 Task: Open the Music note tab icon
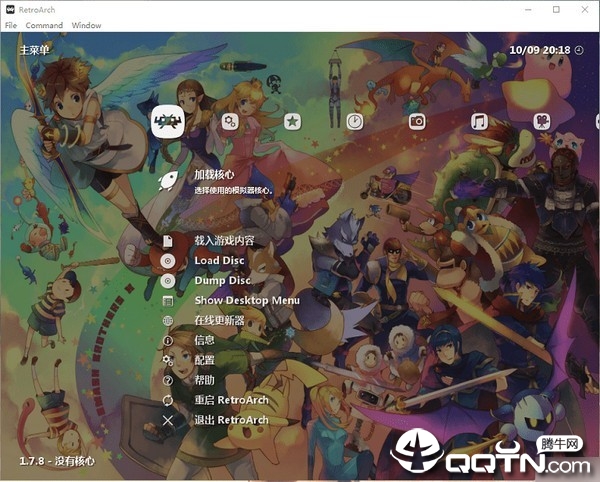(x=479, y=122)
